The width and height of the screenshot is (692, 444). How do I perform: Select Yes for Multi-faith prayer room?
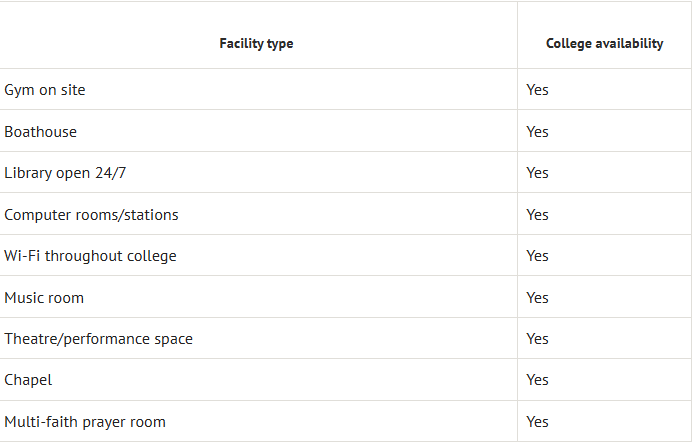coord(537,421)
